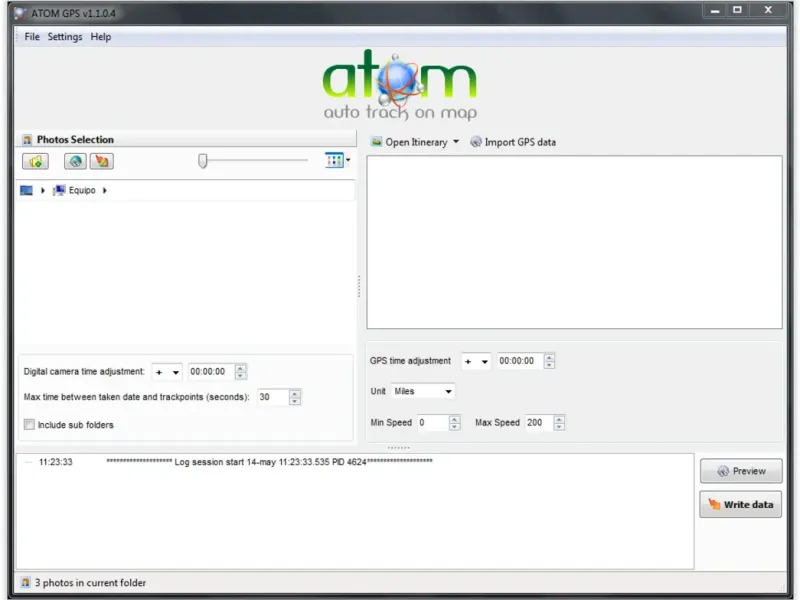Image resolution: width=800 pixels, height=600 pixels.
Task: Click the globe map icon in photos toolbar
Action: pyautogui.click(x=75, y=161)
